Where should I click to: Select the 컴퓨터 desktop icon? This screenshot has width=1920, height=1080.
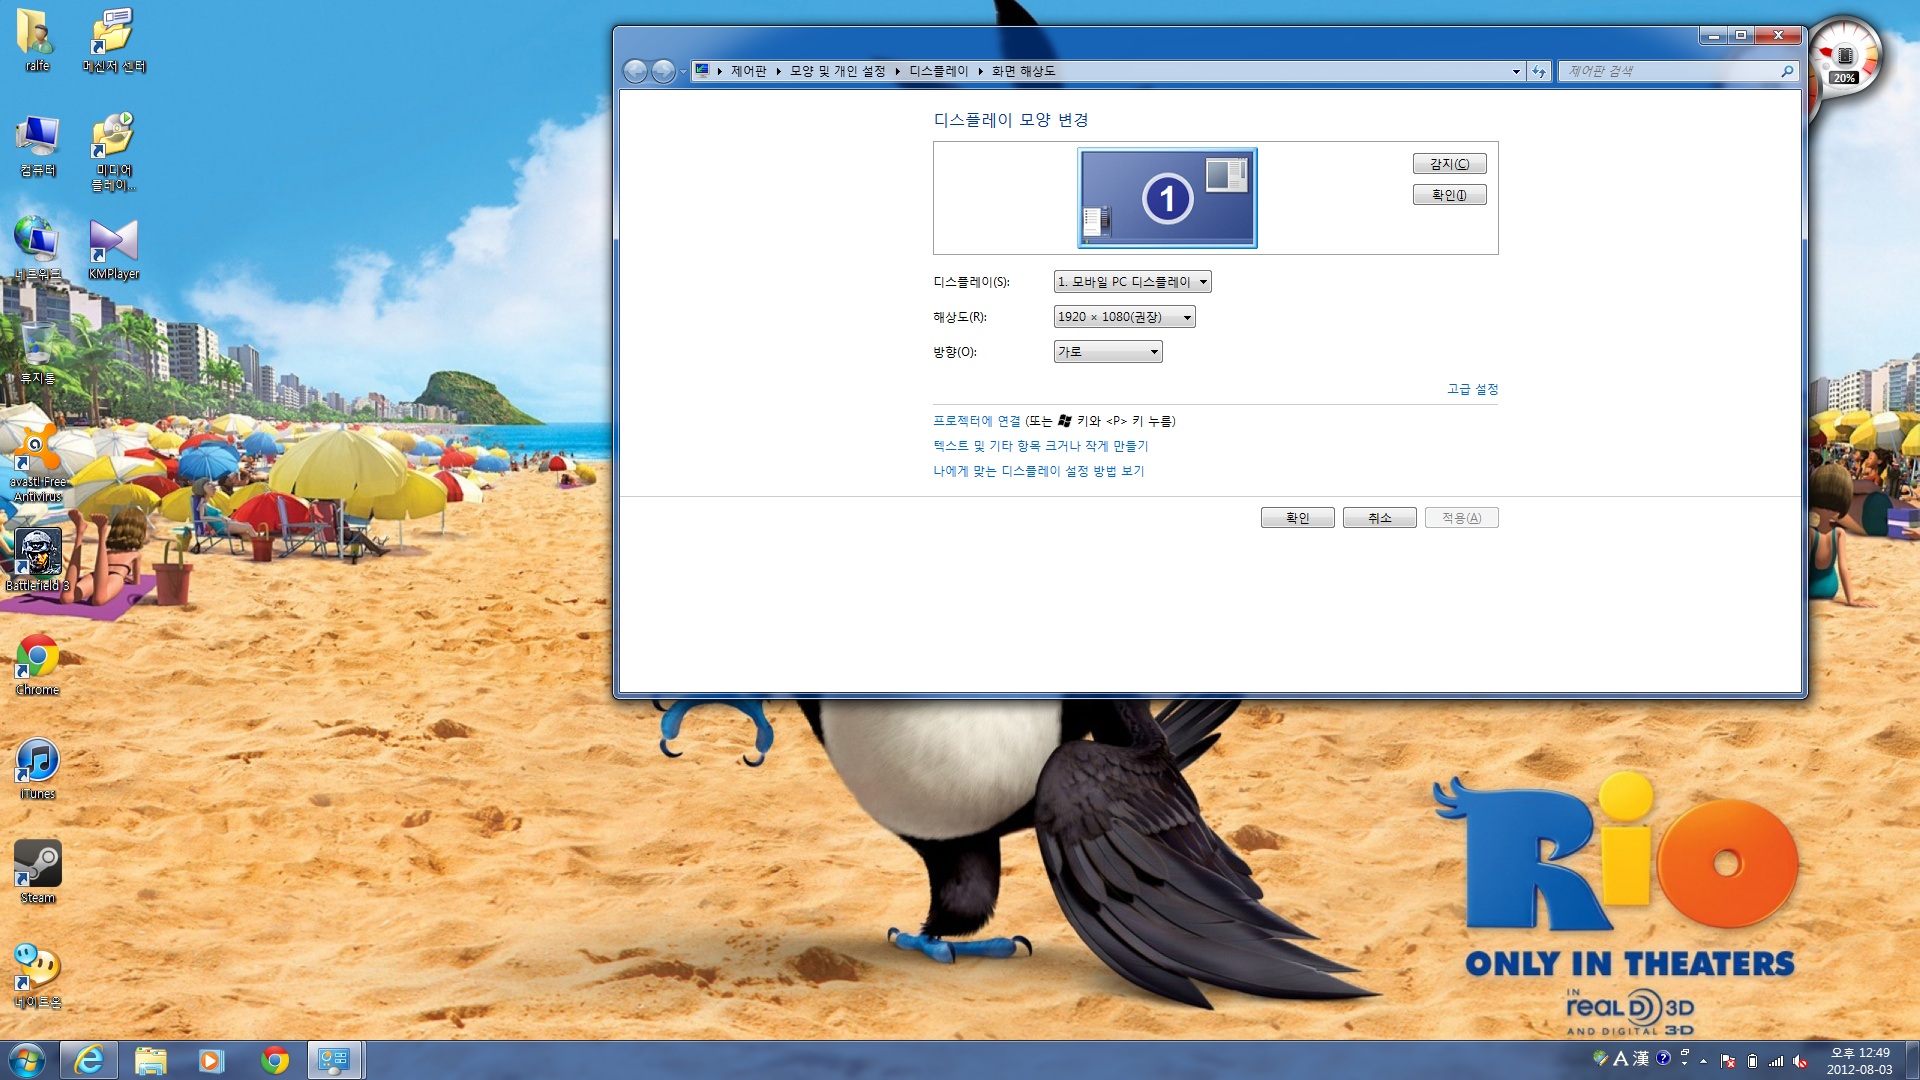coord(37,145)
